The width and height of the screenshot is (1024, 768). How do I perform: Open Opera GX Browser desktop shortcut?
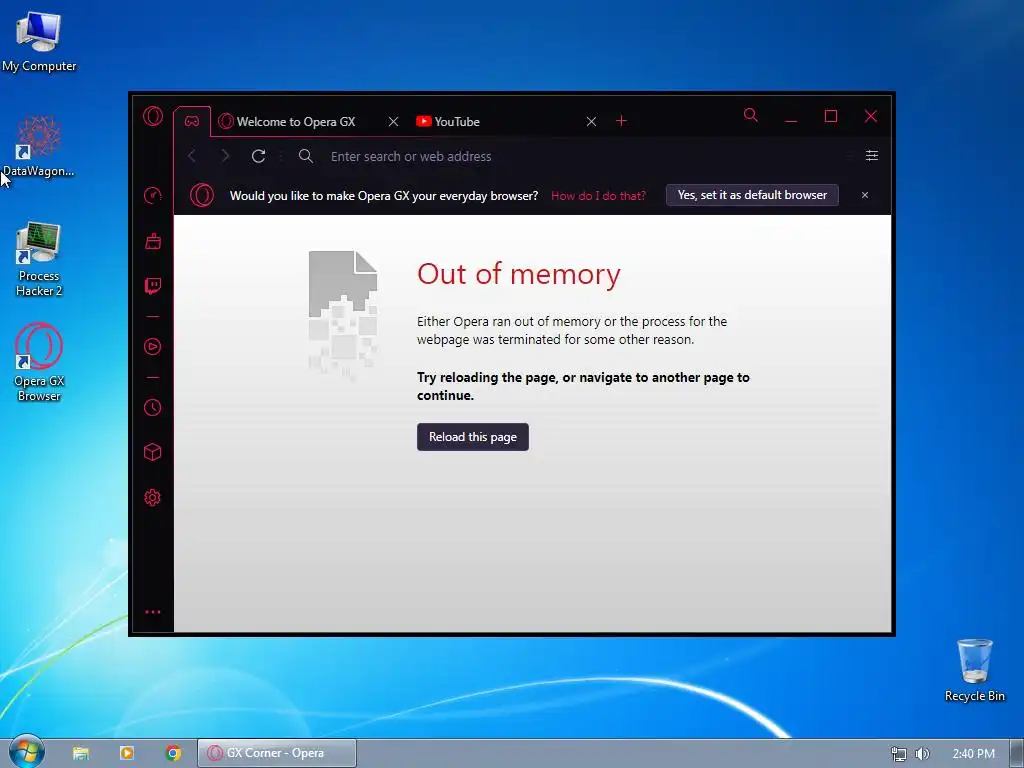tap(39, 362)
